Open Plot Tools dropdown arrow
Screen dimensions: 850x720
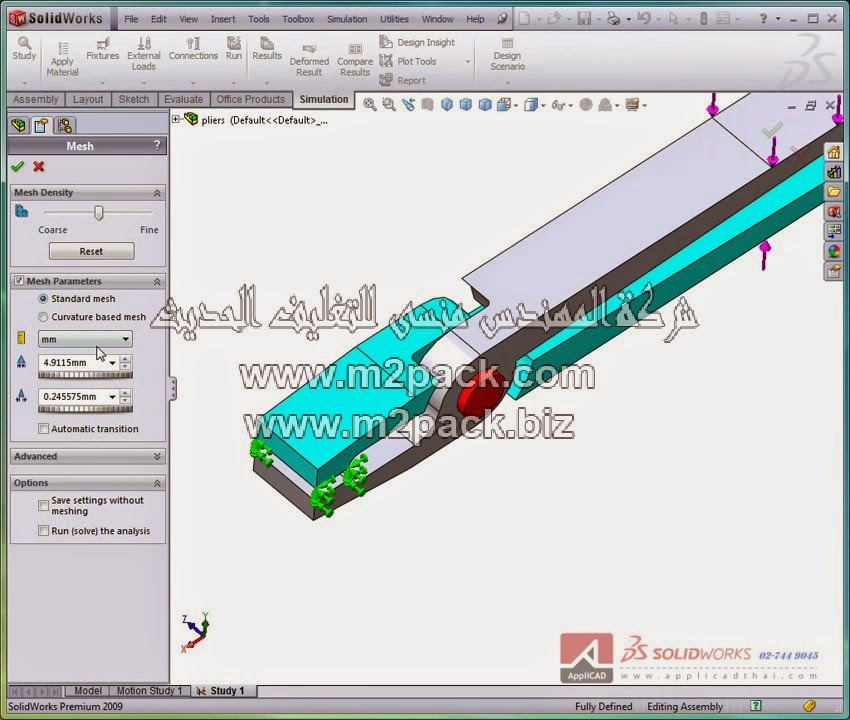click(467, 62)
